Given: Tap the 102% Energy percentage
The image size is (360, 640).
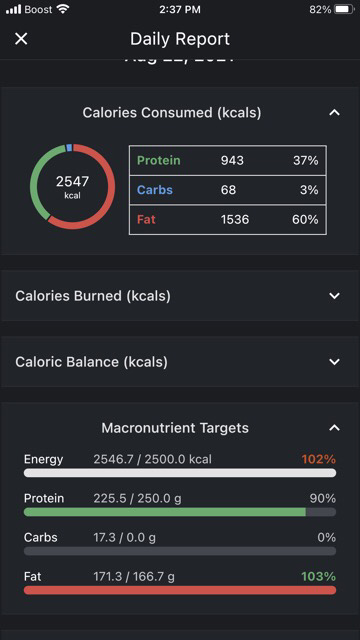Looking at the screenshot, I should tap(319, 460).
